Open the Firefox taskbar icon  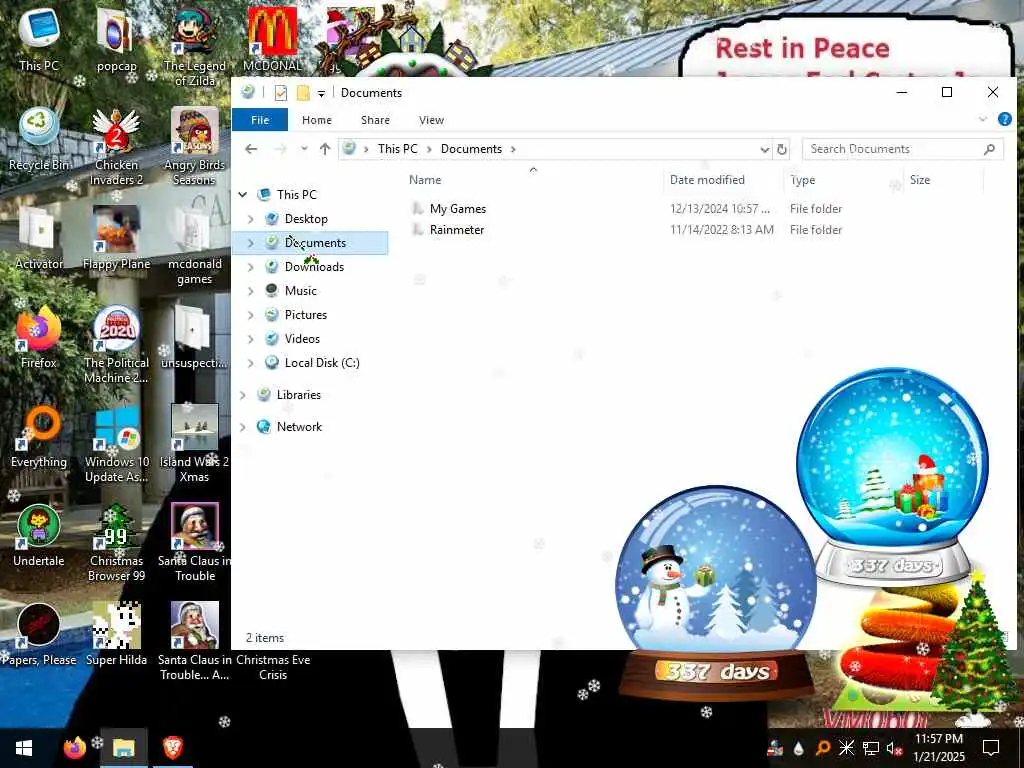[x=74, y=747]
